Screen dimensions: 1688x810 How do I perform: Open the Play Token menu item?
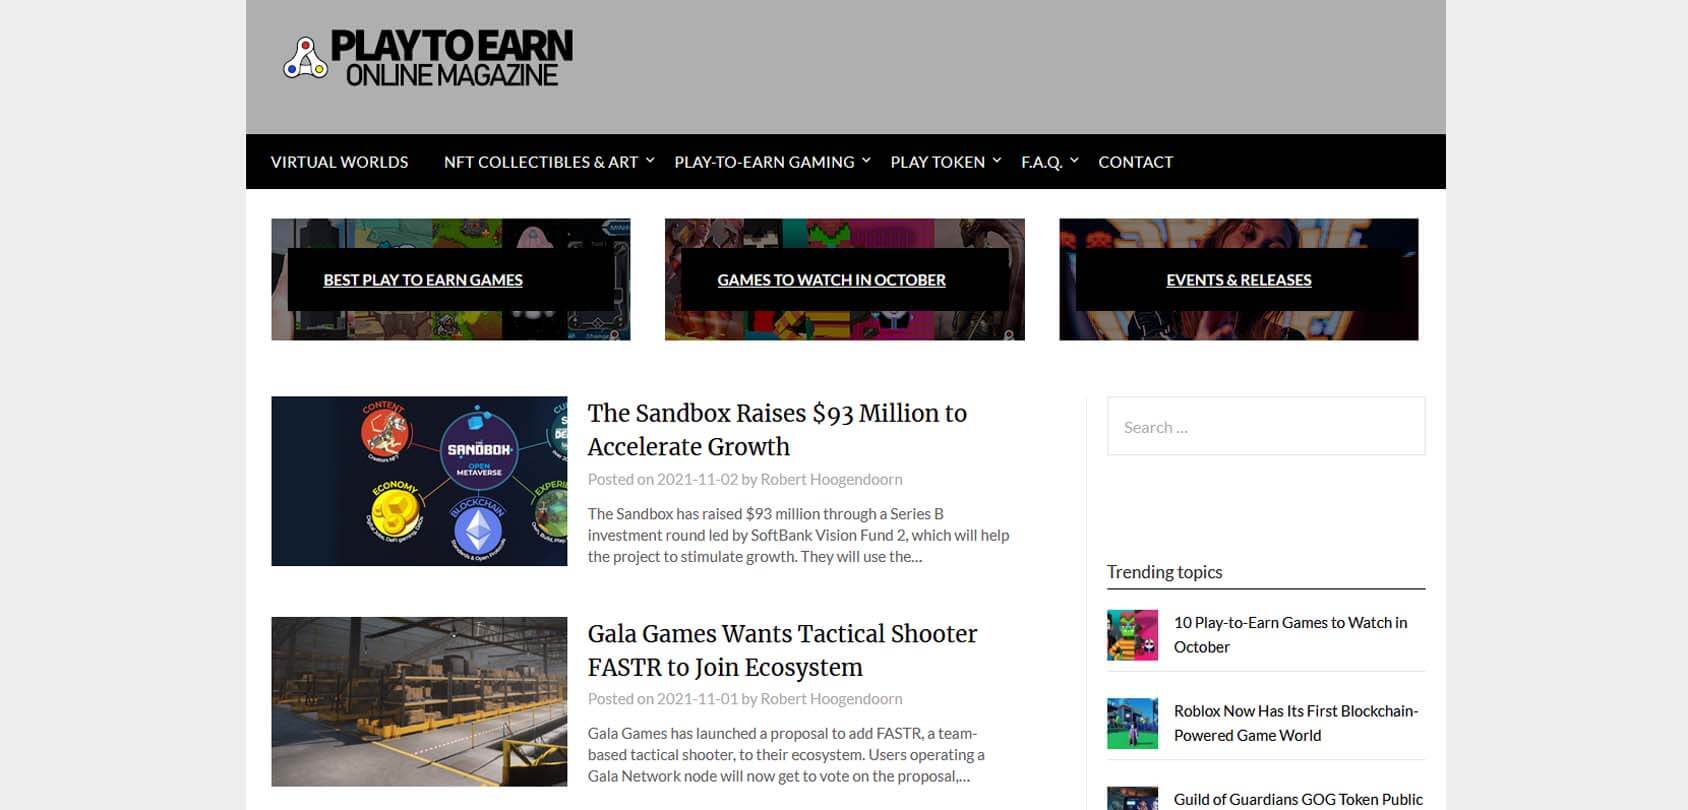tap(937, 162)
